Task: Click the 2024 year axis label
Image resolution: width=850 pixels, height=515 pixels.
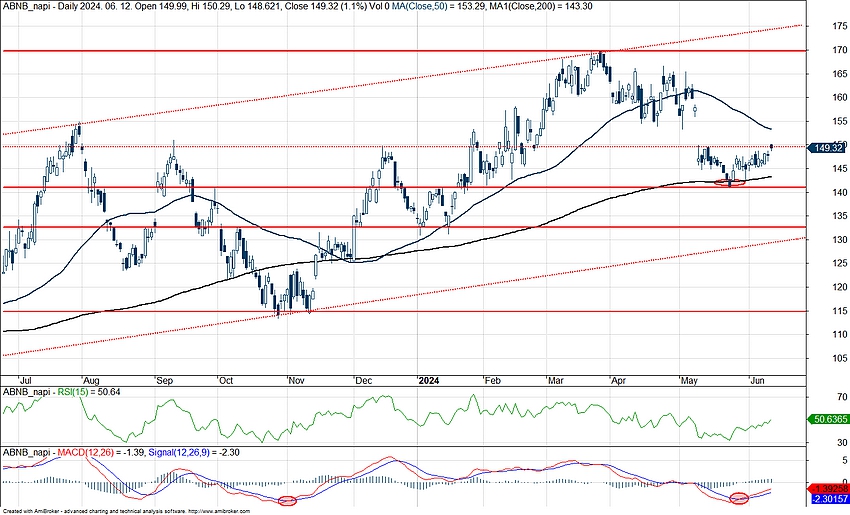Action: tap(429, 381)
